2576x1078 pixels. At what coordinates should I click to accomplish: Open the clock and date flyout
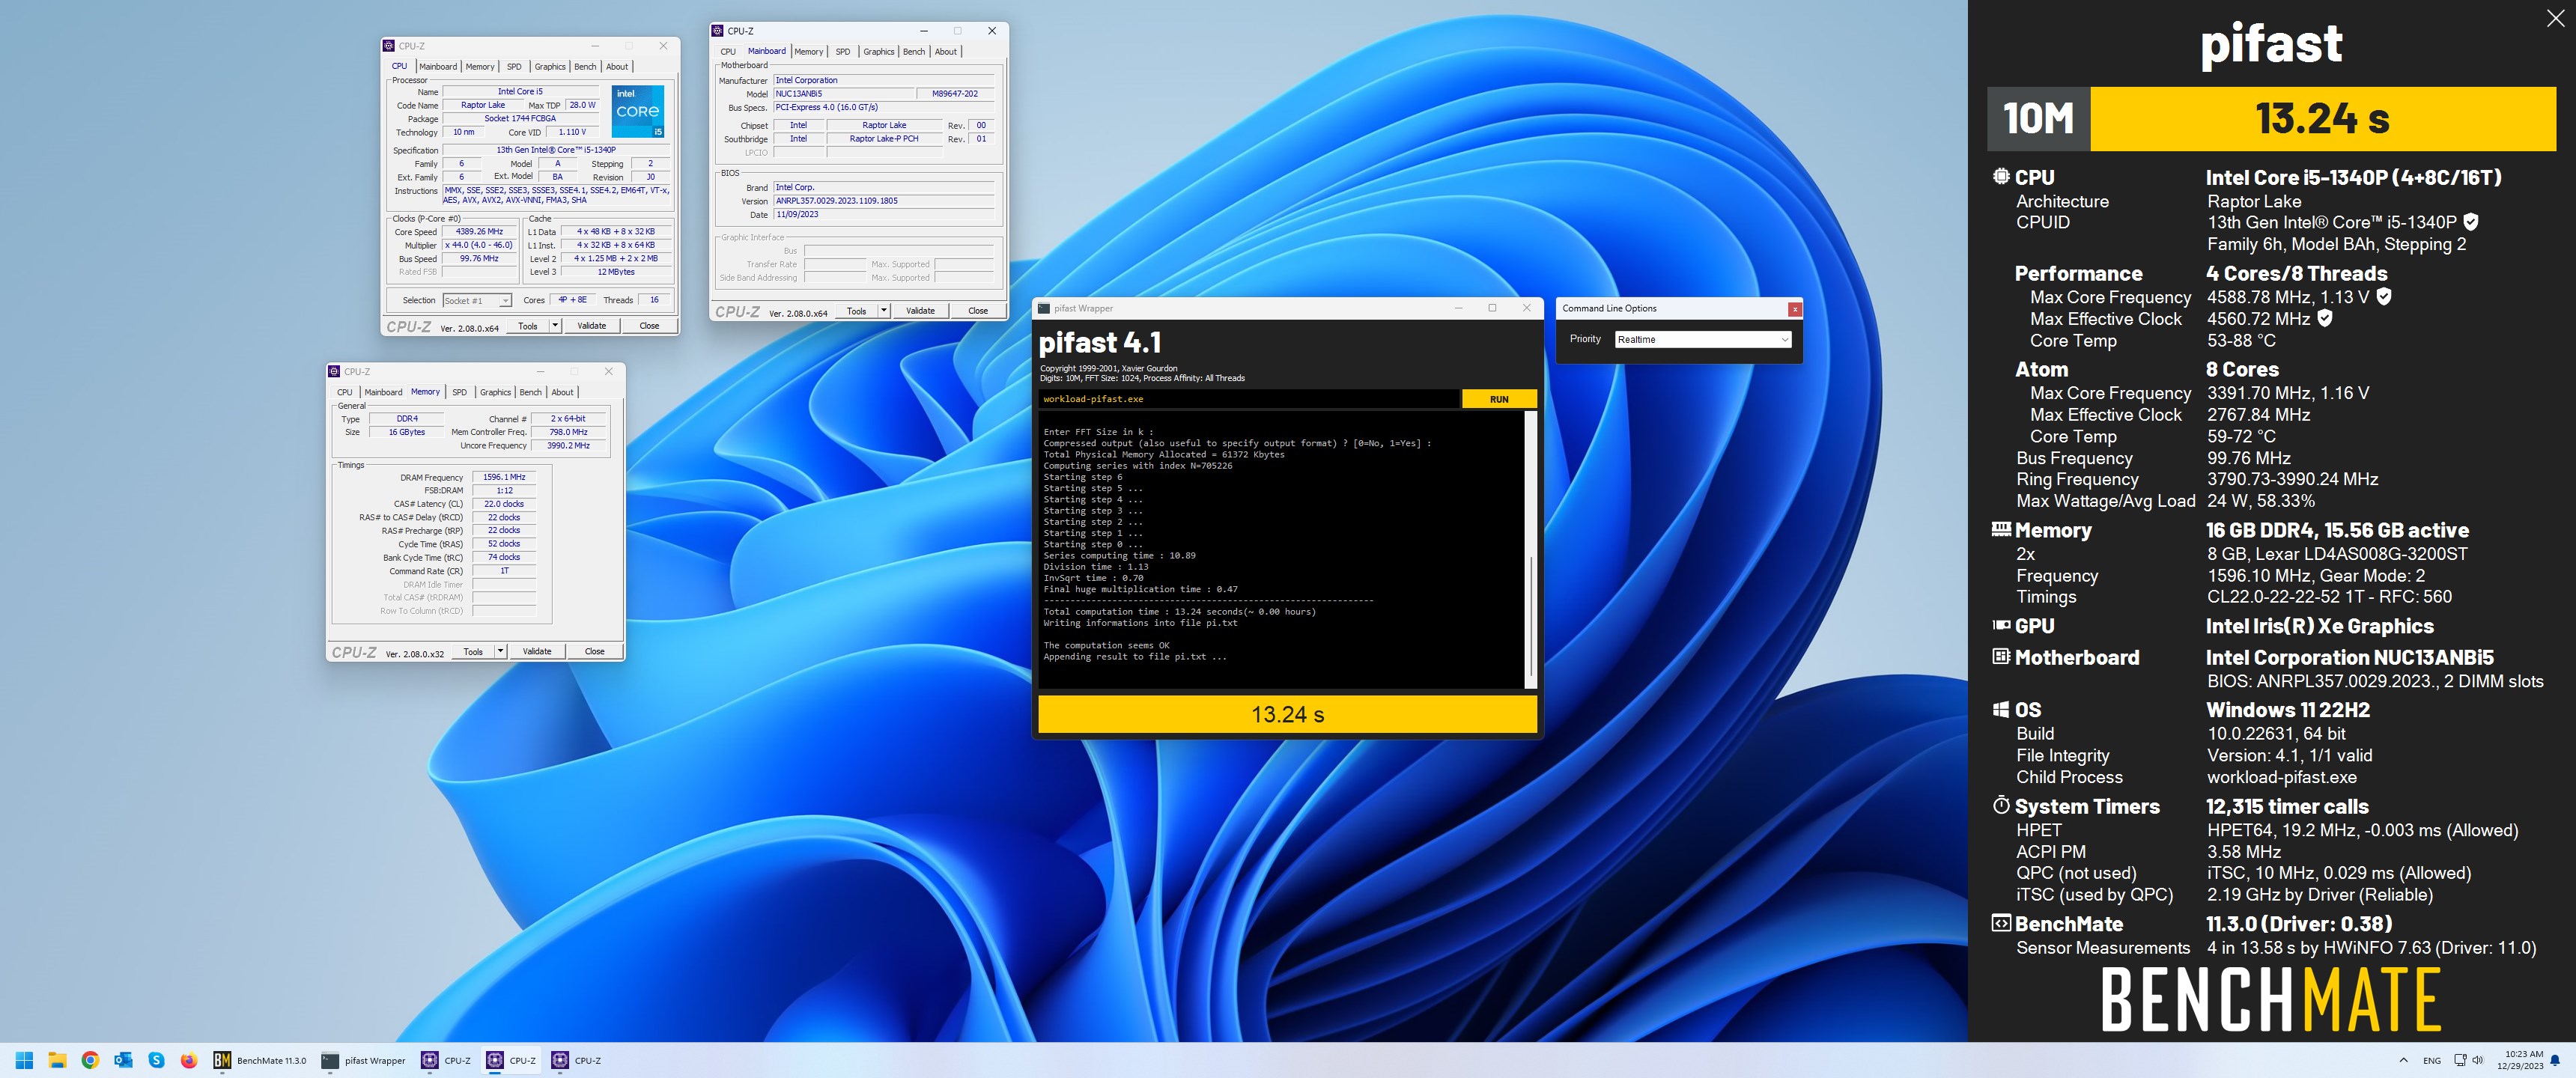tap(2518, 1060)
